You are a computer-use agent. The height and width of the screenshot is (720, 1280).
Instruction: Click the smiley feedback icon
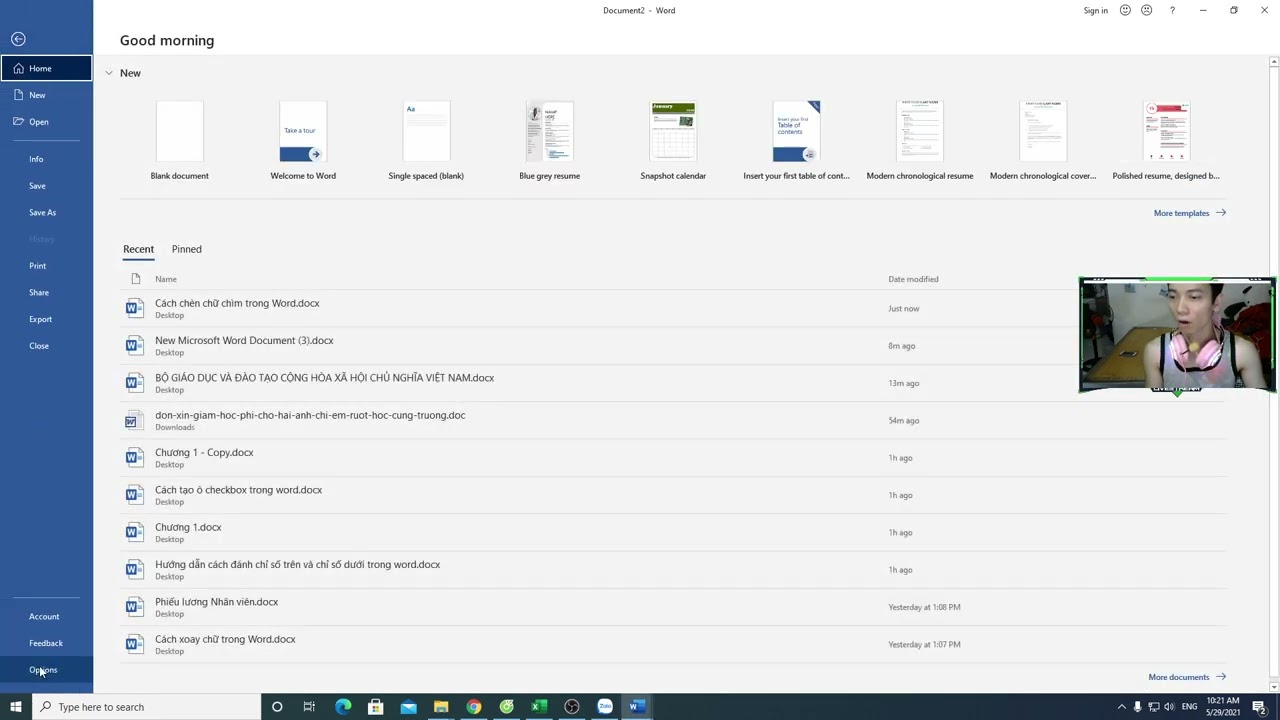tap(1125, 10)
